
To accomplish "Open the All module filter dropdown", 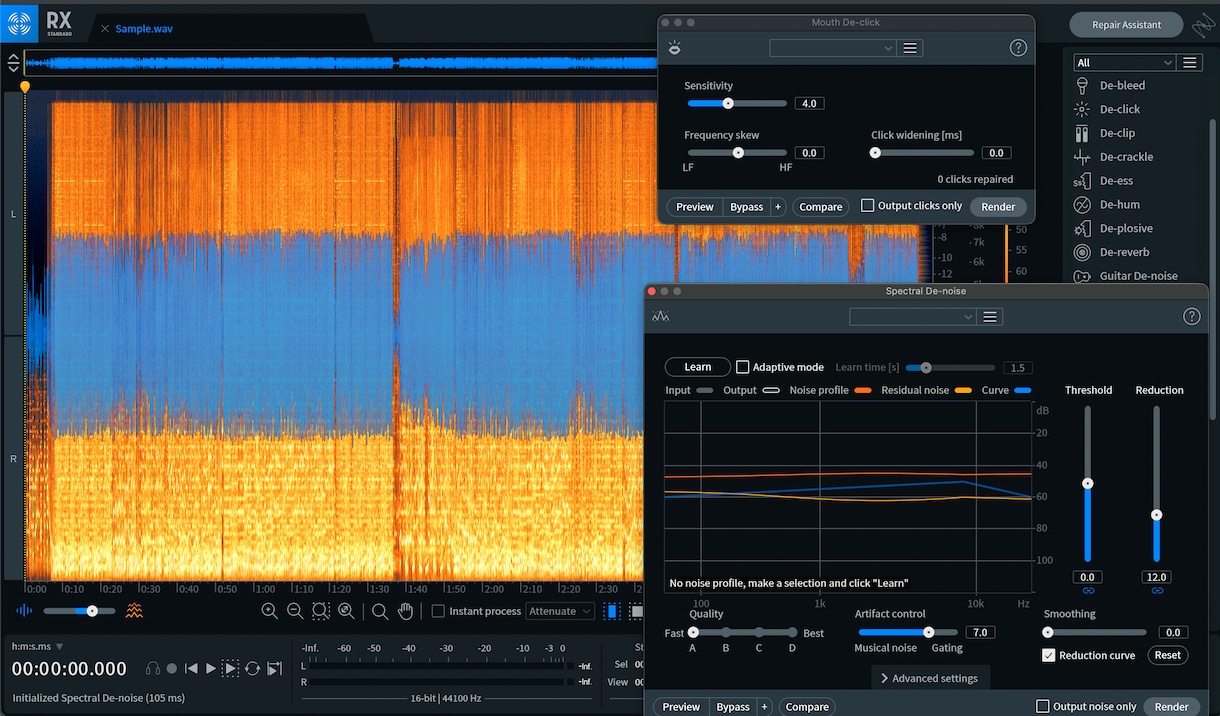I will 1124,62.
